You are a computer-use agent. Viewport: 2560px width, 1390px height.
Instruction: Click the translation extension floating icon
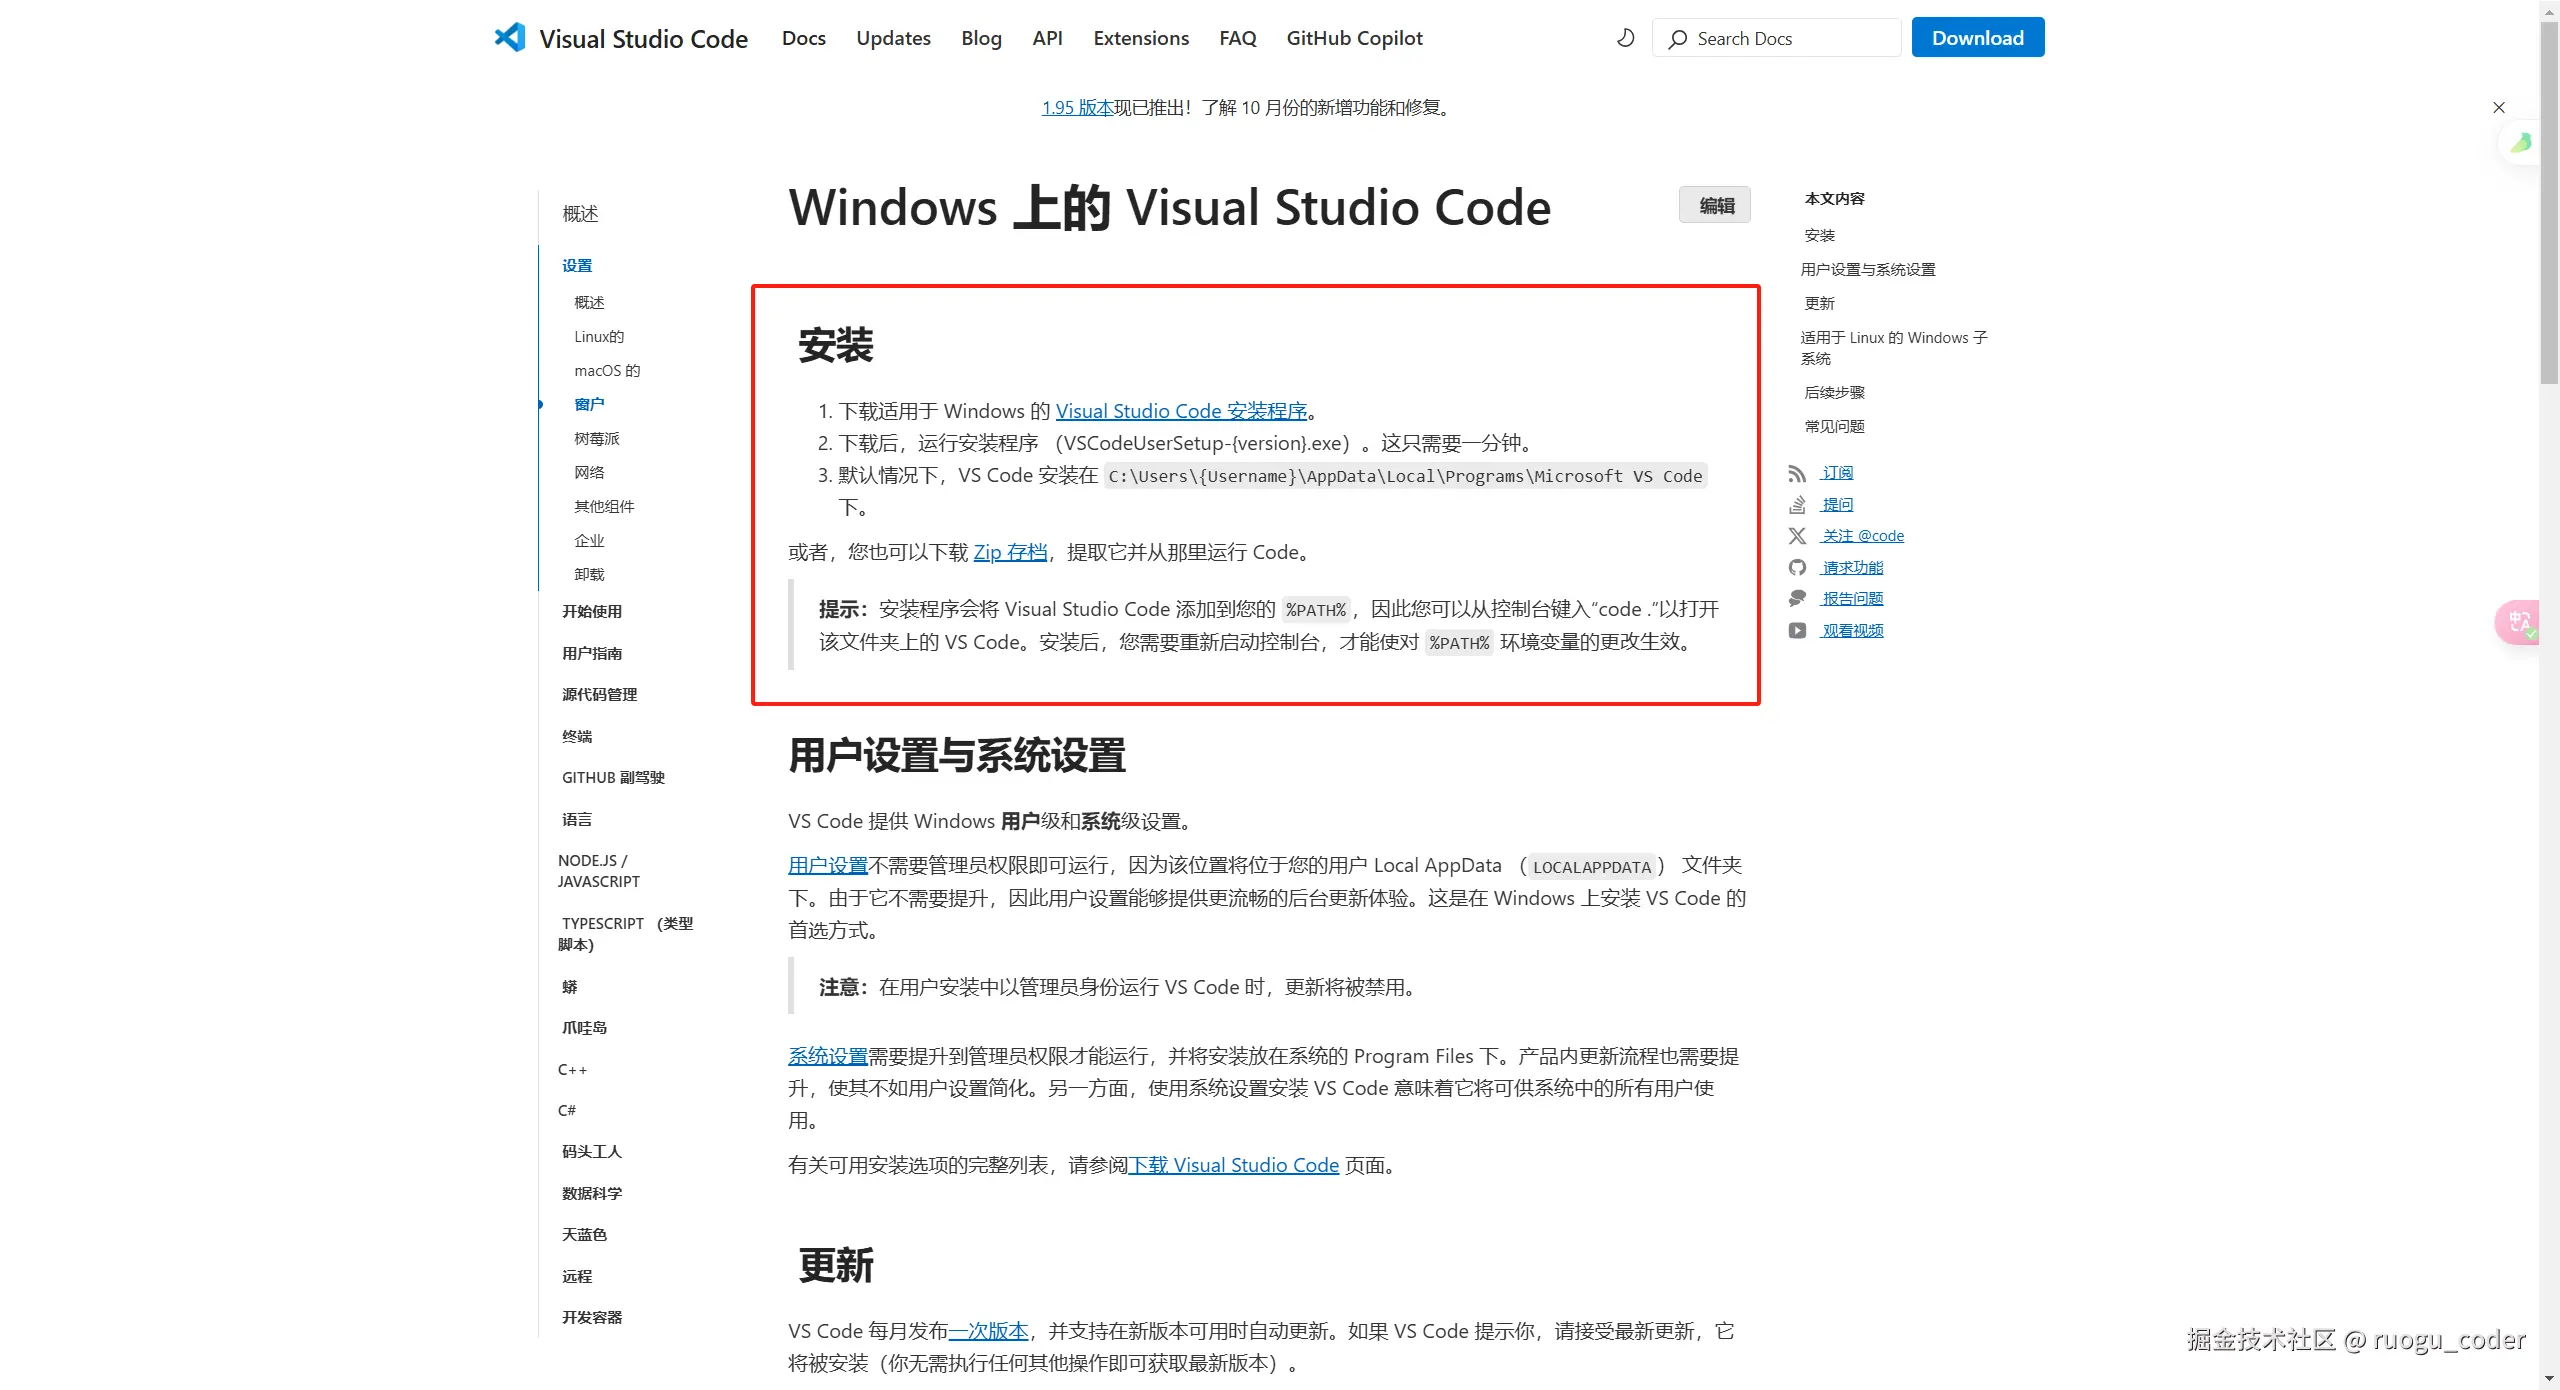point(2518,622)
